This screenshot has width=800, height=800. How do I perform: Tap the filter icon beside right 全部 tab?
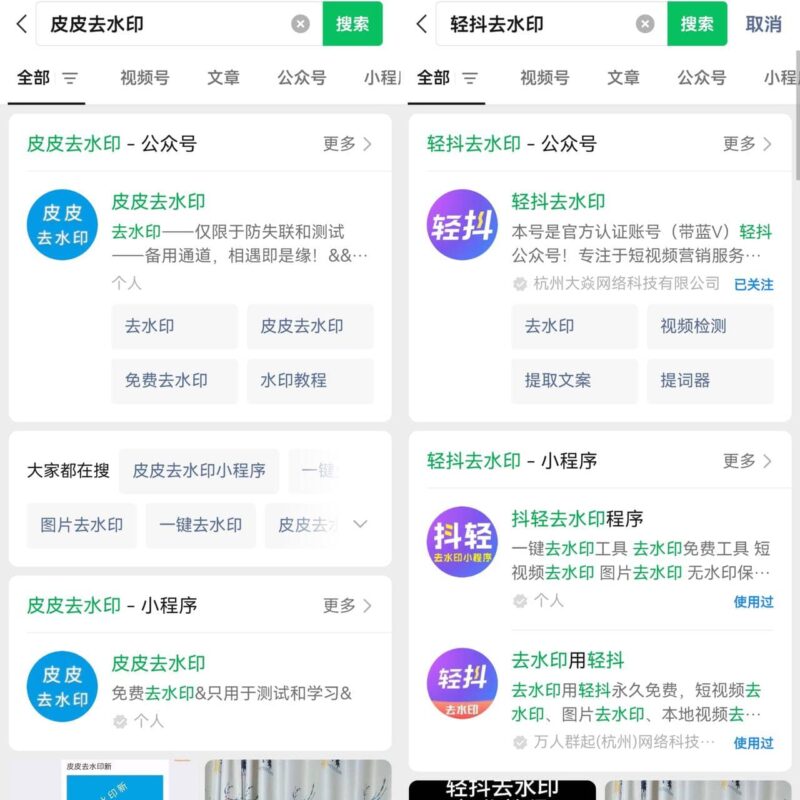(470, 76)
